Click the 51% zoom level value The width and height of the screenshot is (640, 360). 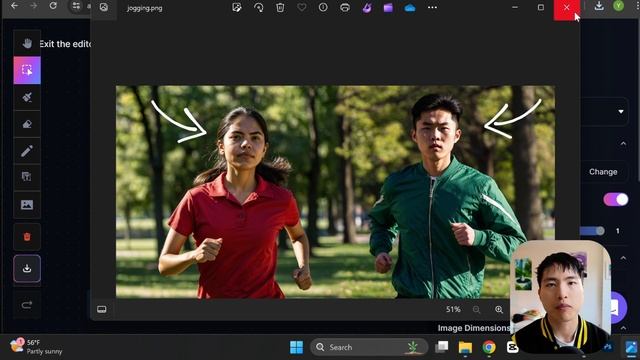(453, 309)
